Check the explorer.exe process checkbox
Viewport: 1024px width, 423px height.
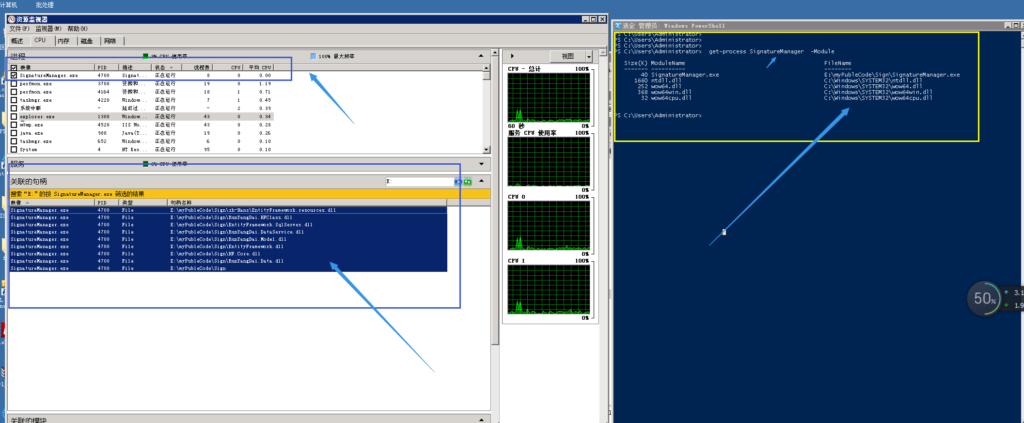pyautogui.click(x=14, y=117)
